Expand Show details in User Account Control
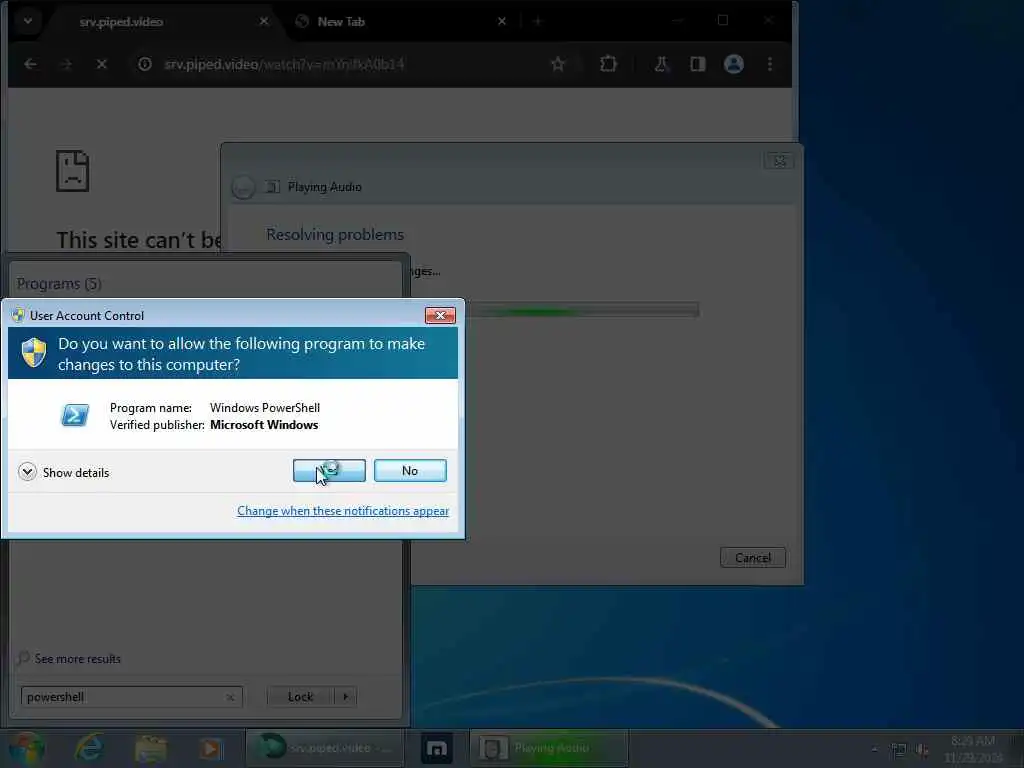The width and height of the screenshot is (1024, 768). [x=63, y=472]
